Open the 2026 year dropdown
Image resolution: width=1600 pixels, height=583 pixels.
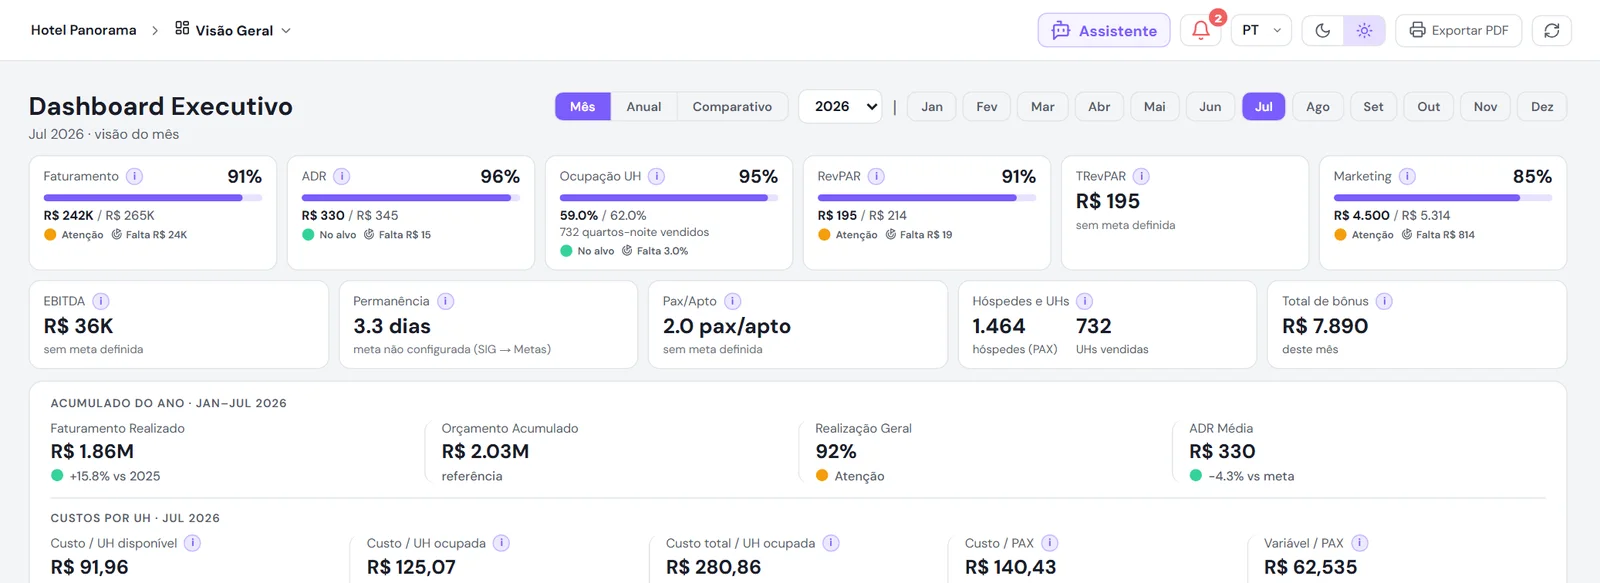pos(840,106)
